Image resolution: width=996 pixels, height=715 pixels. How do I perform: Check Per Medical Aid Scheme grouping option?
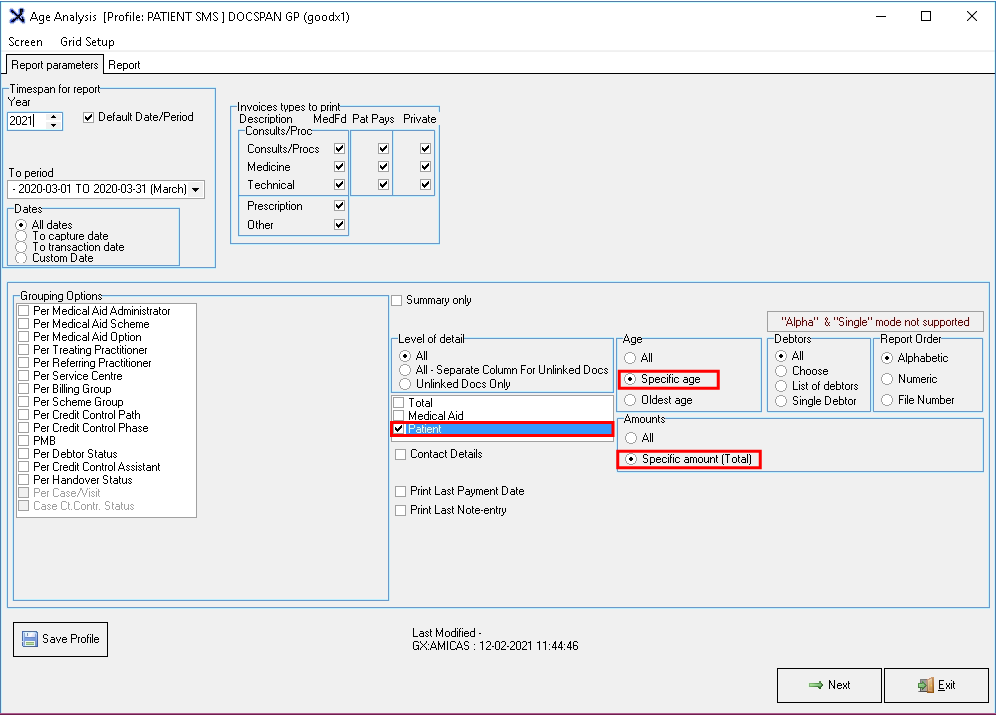pyautogui.click(x=24, y=324)
